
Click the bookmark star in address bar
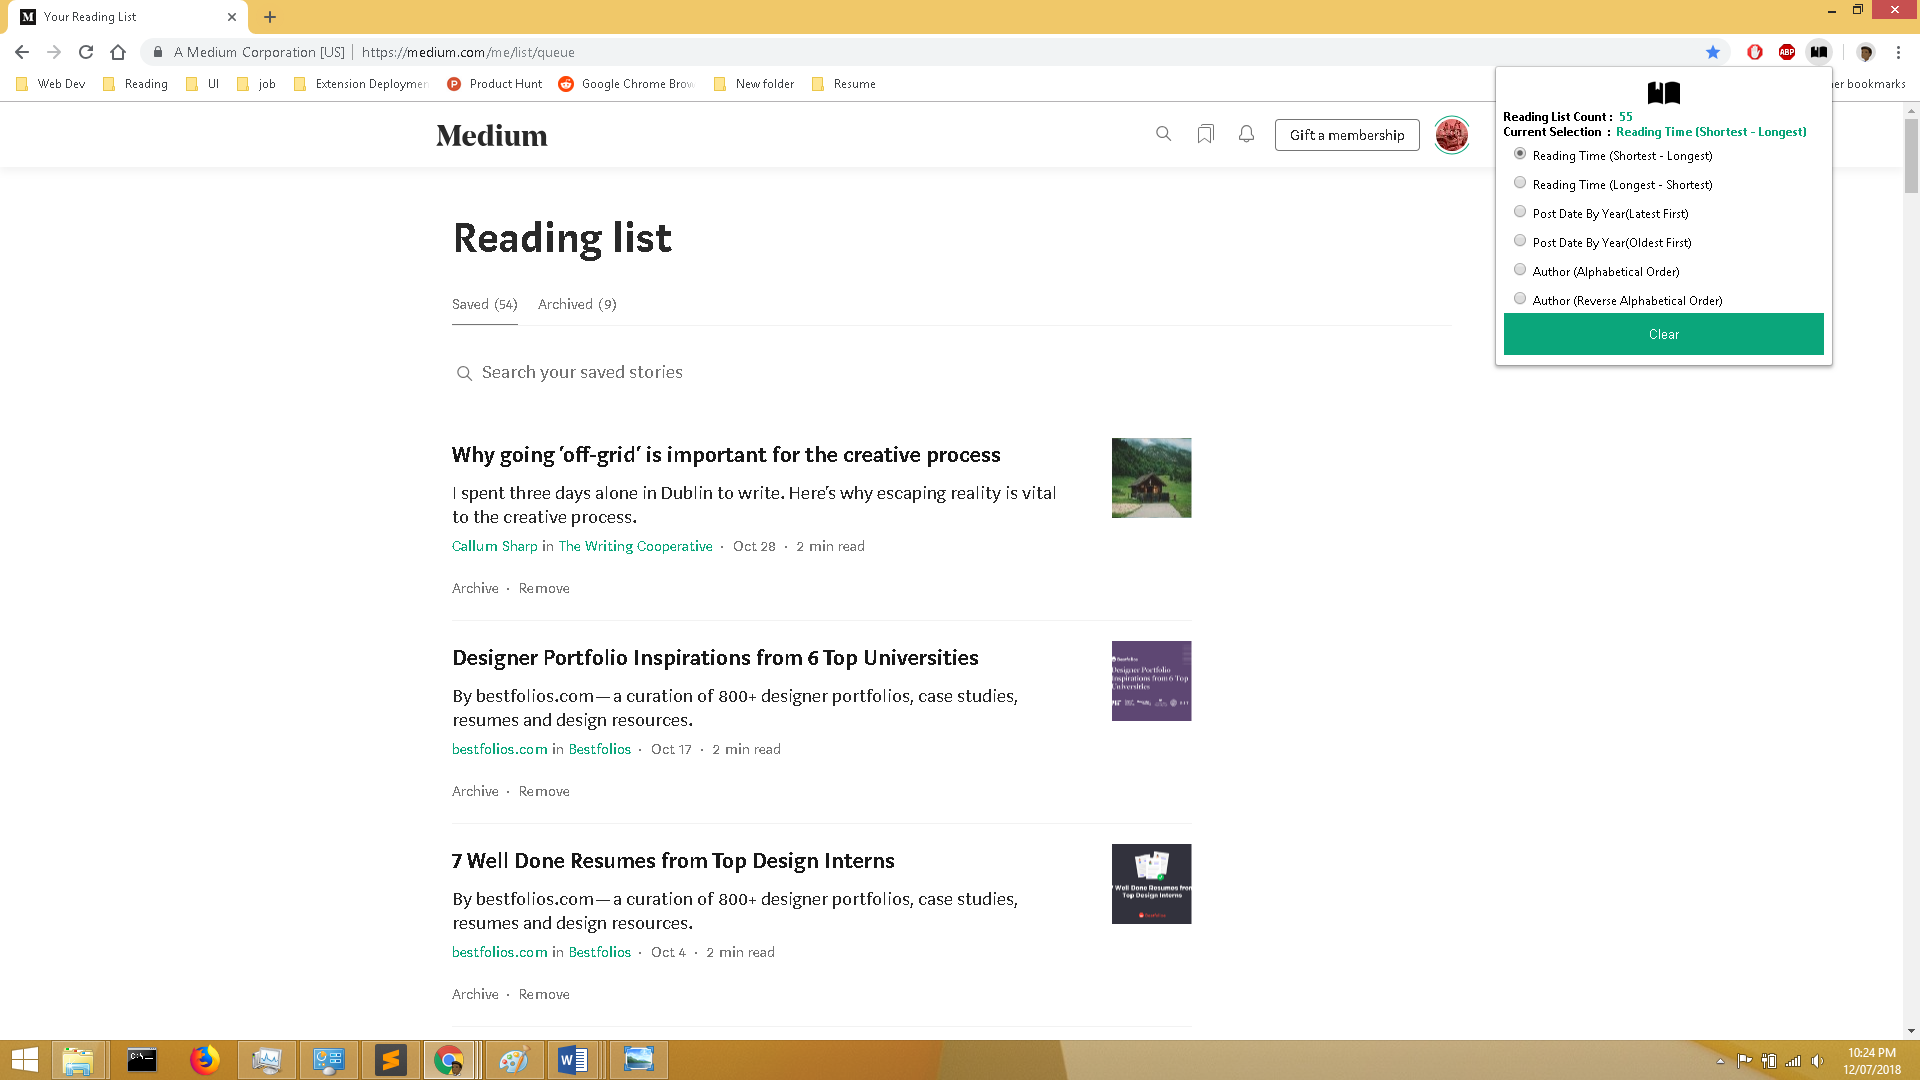pyautogui.click(x=1713, y=52)
